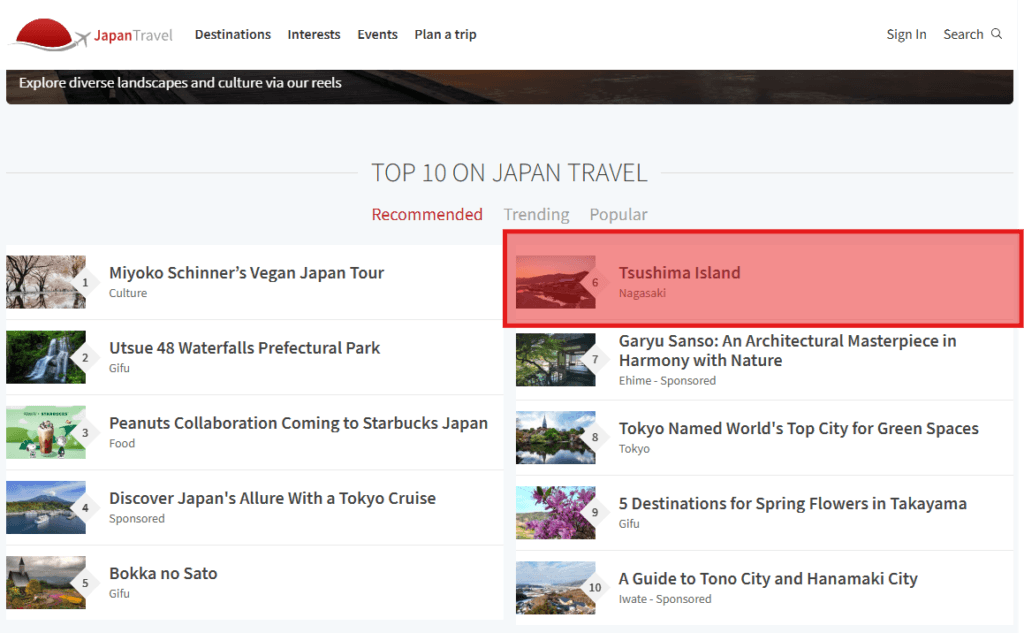
Task: Open Guide to Tono City and Hanamaki
Action: [767, 578]
